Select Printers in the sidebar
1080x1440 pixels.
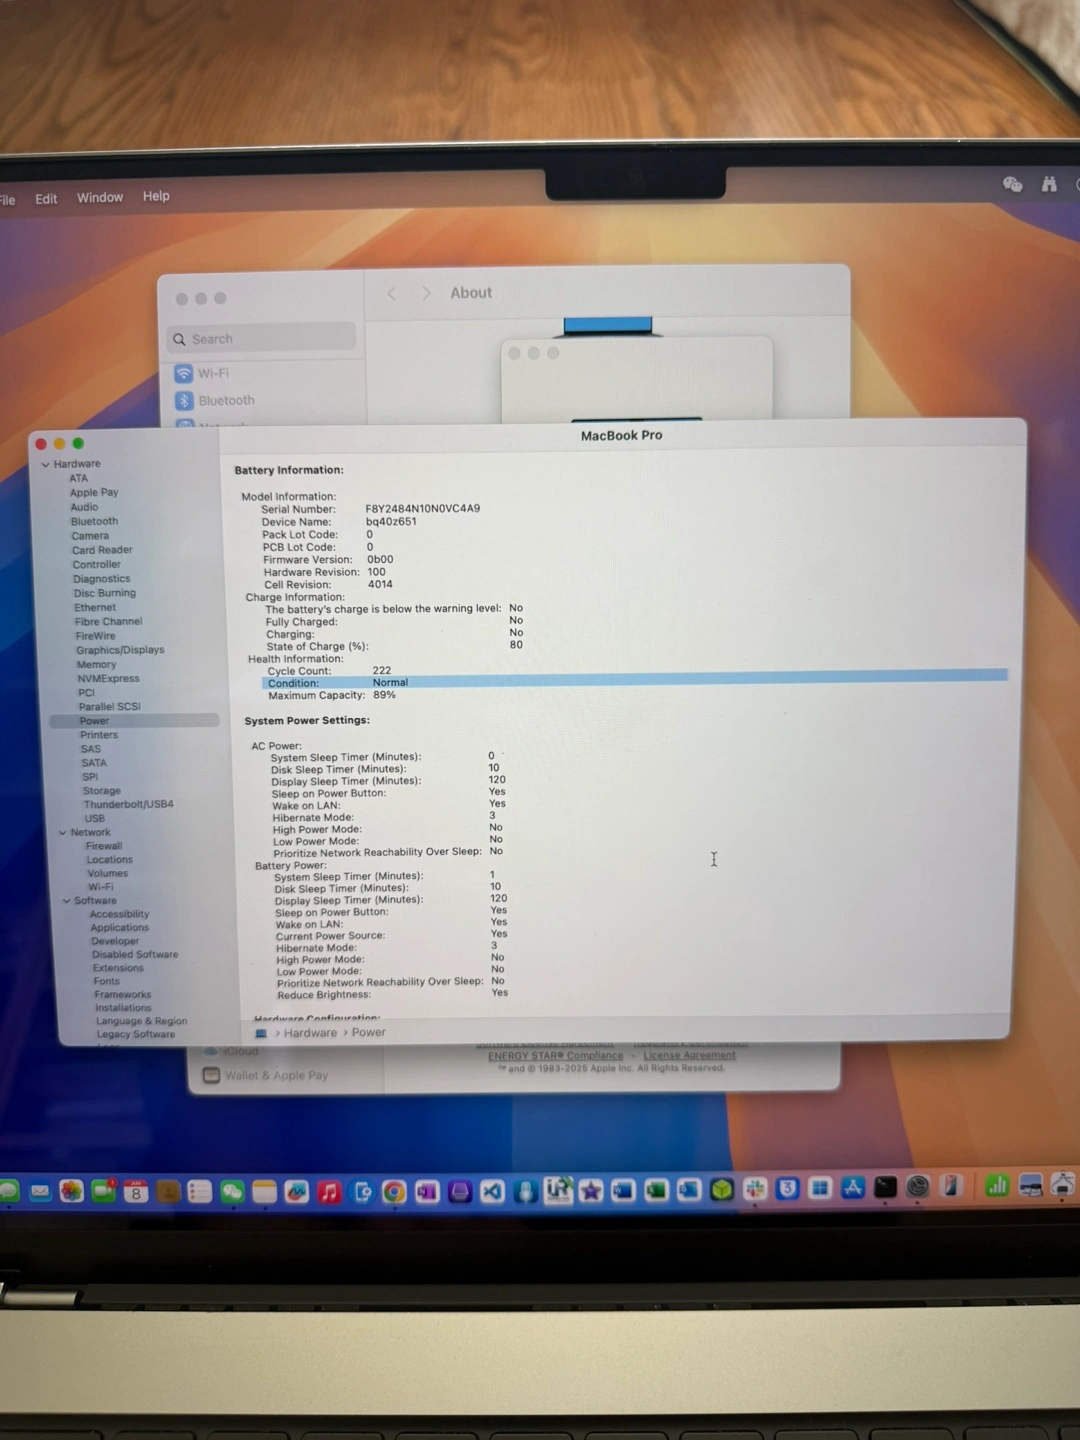(x=98, y=735)
